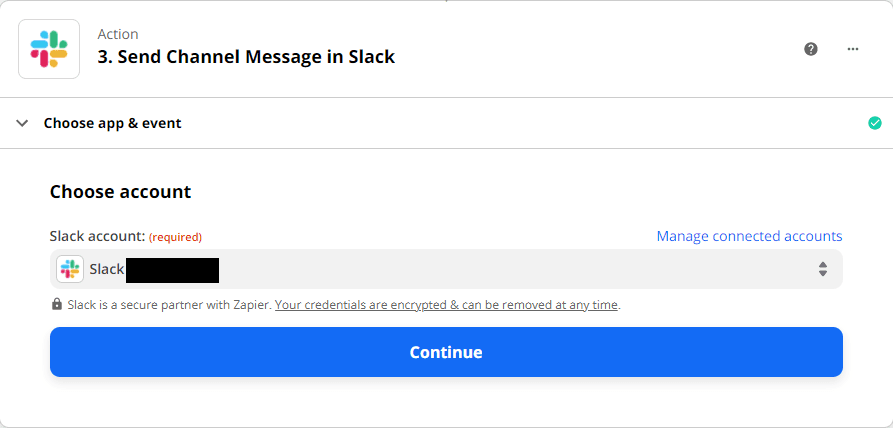Open Manage connected accounts link
This screenshot has height=428, width=893.
[x=749, y=237]
